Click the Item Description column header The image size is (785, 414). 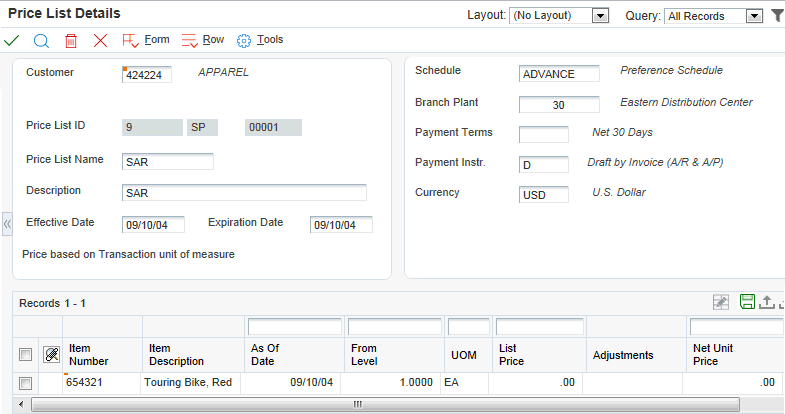click(x=177, y=354)
